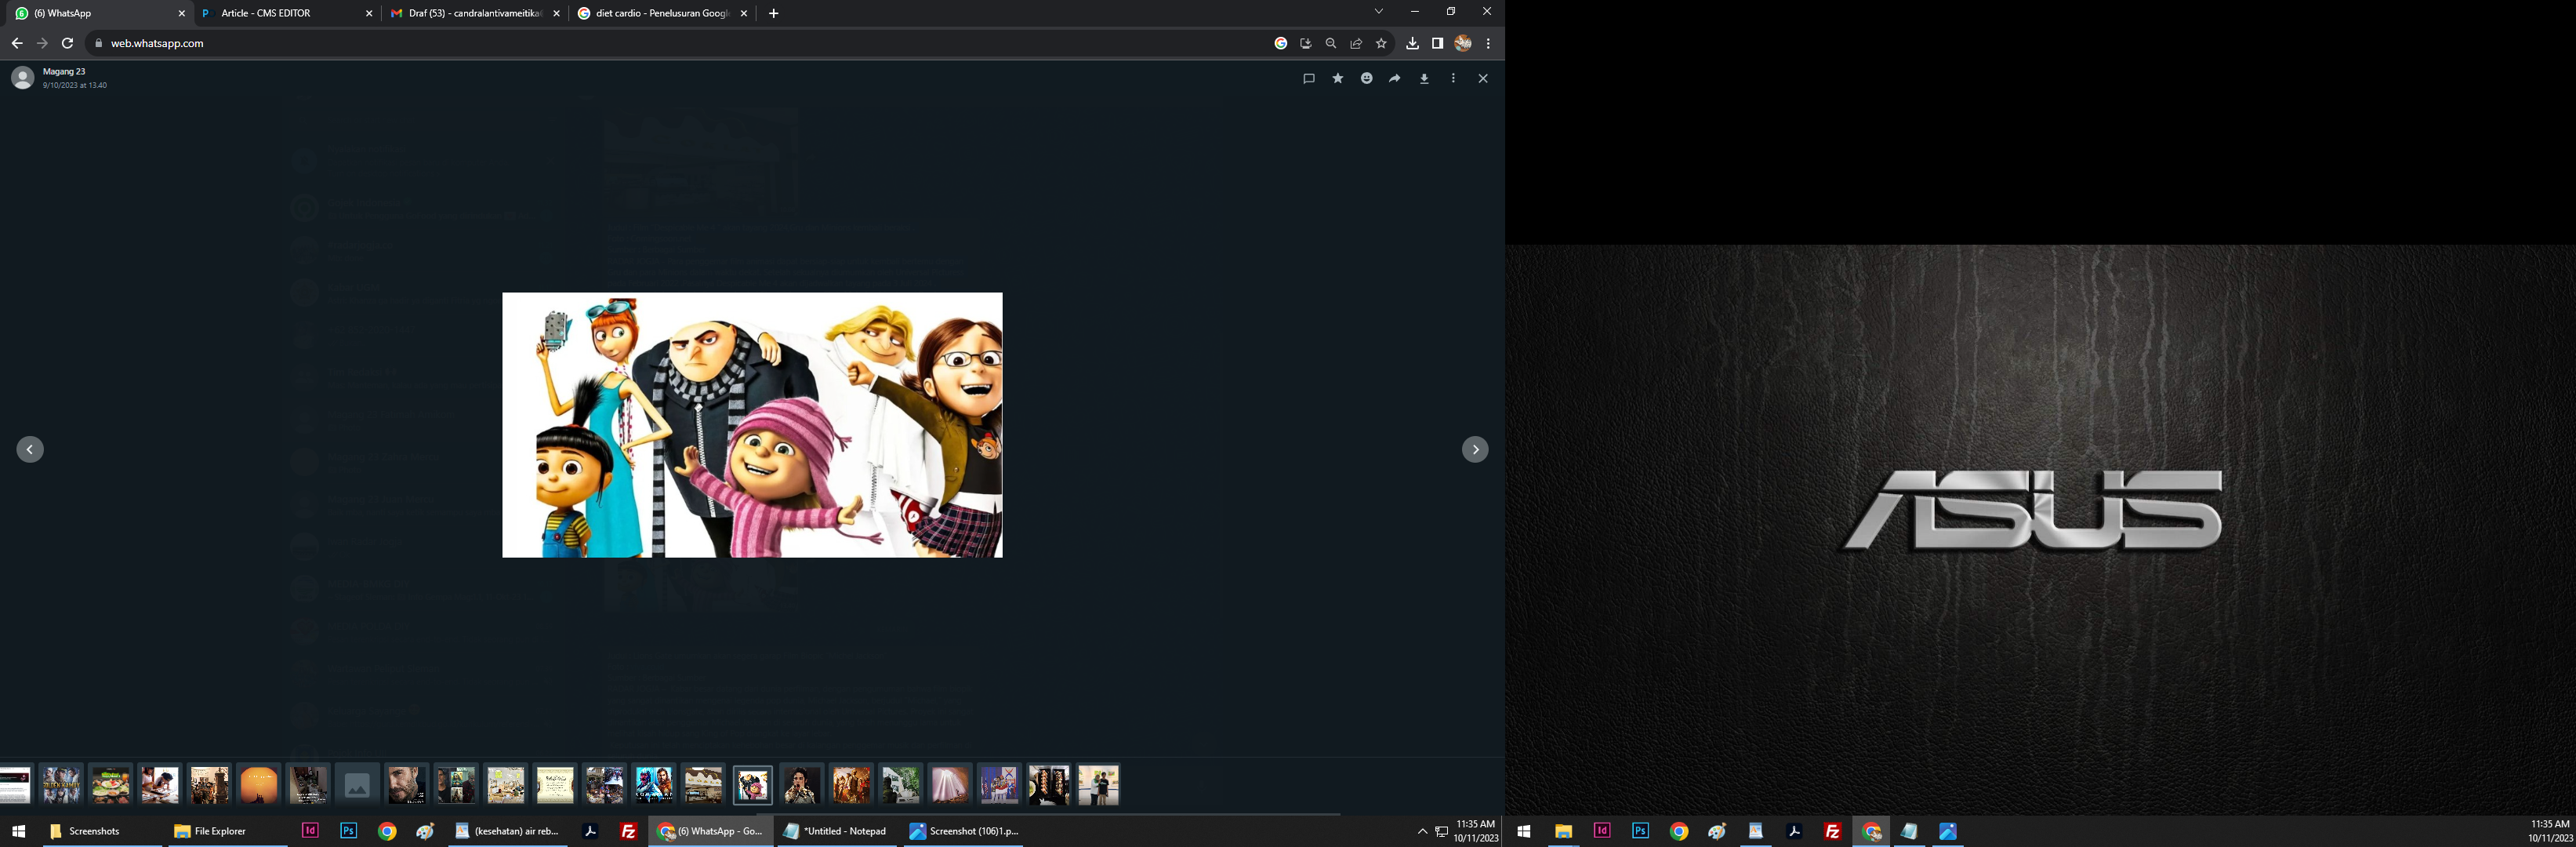The width and height of the screenshot is (2576, 847).
Task: Open the network icon in the system tray
Action: pyautogui.click(x=1442, y=831)
